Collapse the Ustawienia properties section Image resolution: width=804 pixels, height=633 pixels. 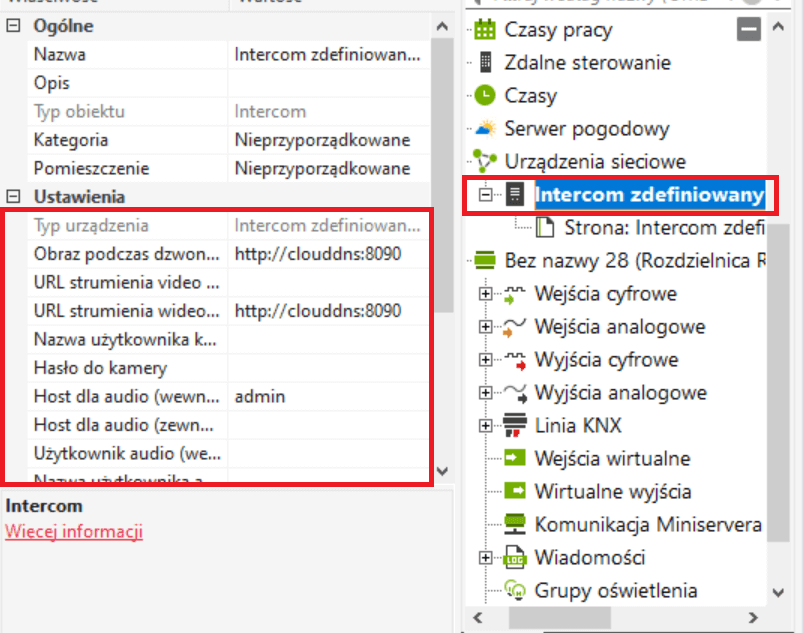click(13, 197)
